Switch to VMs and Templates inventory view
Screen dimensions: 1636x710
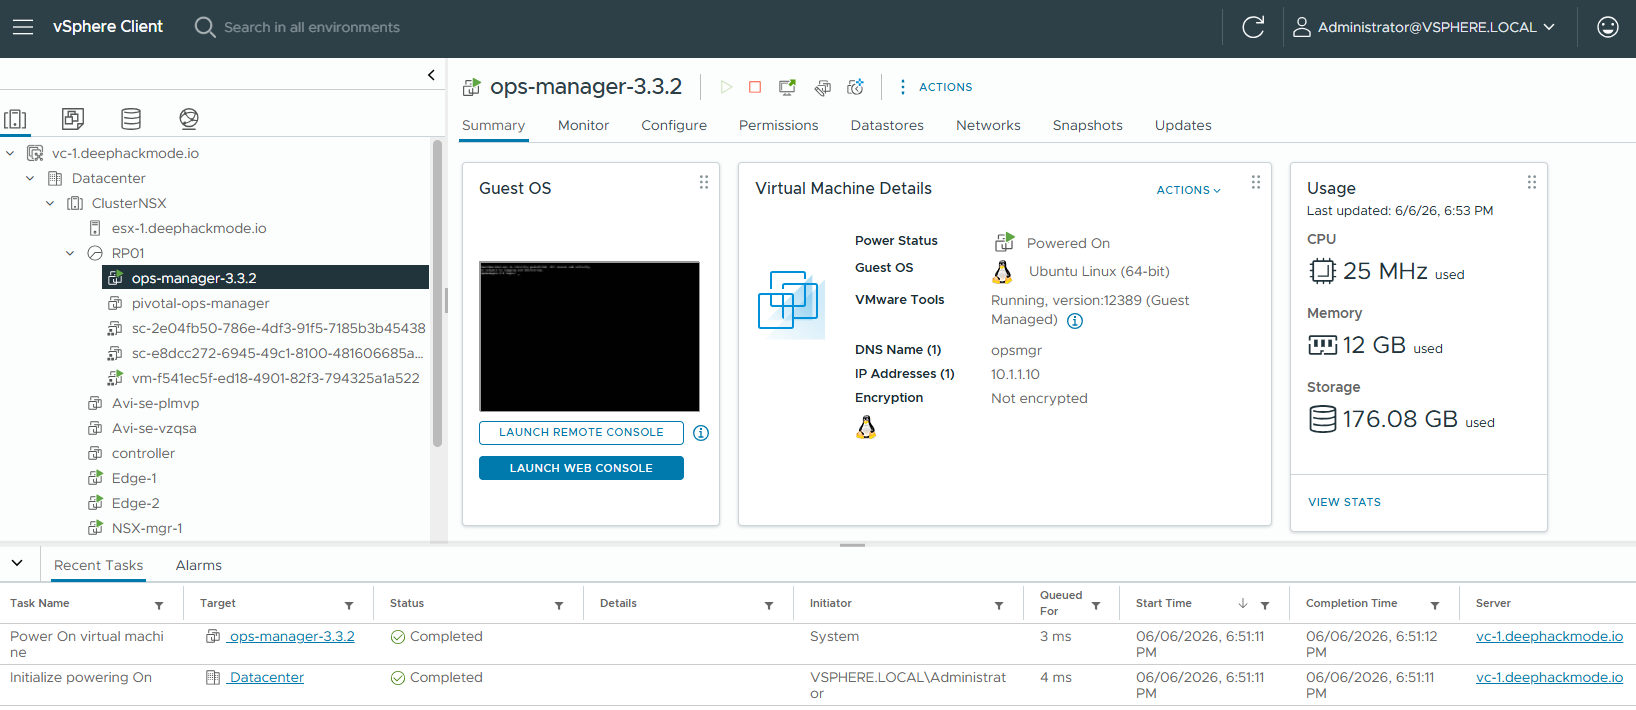(x=73, y=119)
